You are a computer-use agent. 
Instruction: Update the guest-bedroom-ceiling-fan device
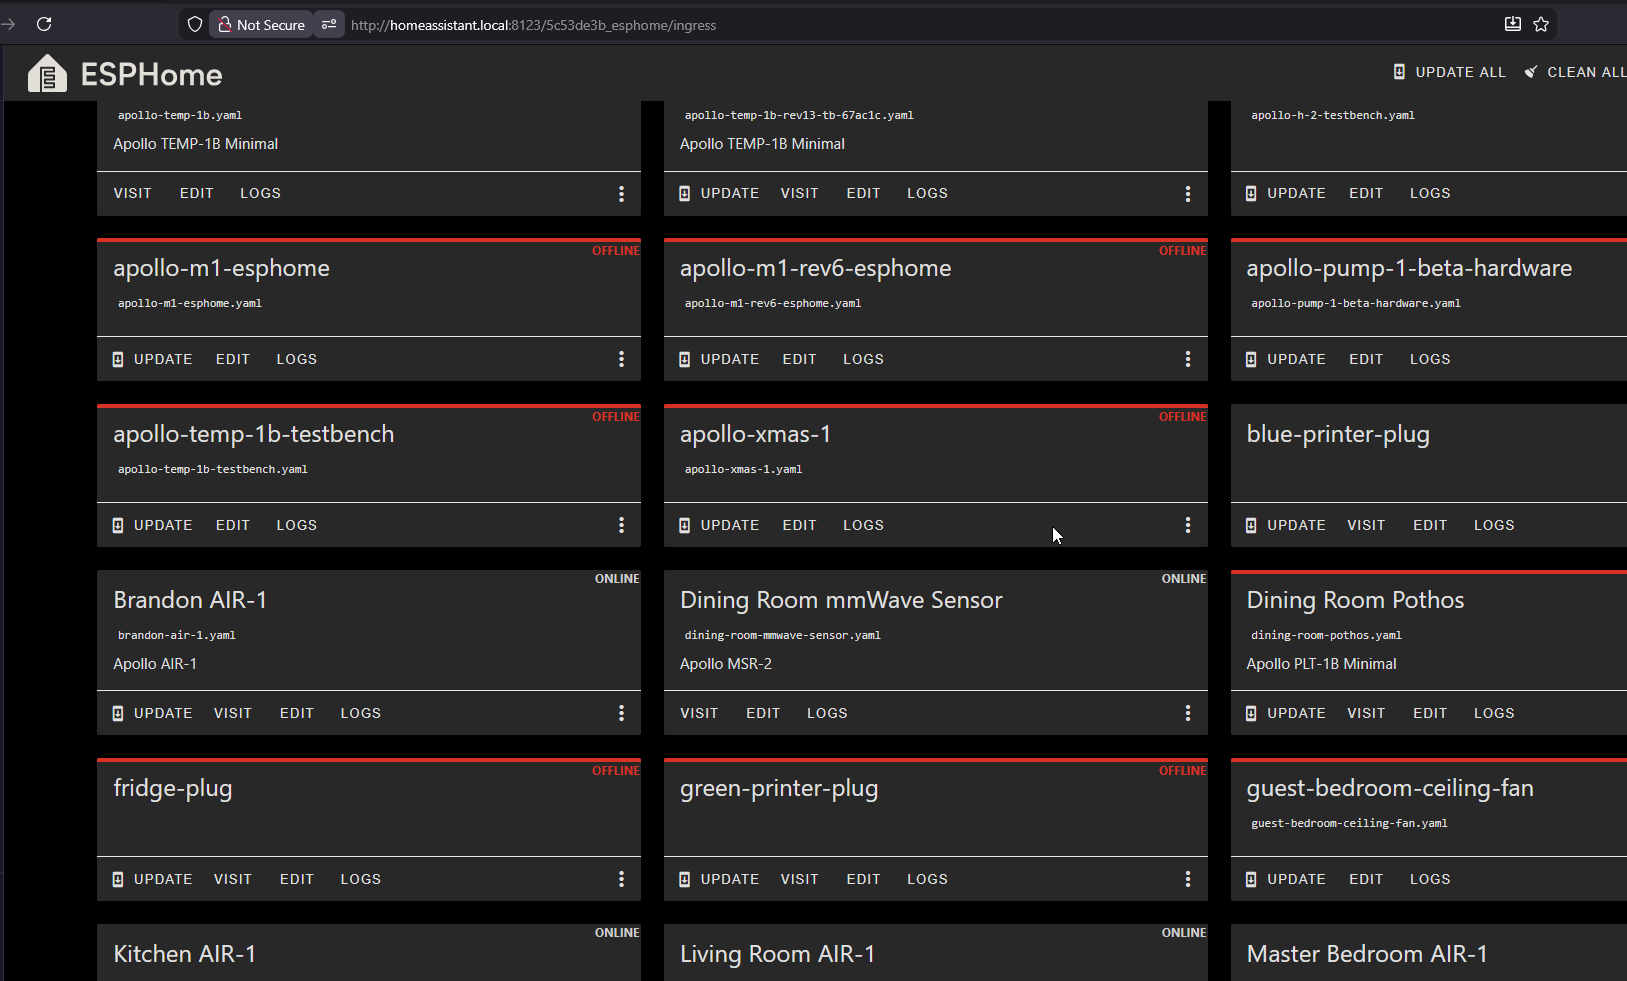coord(1285,879)
